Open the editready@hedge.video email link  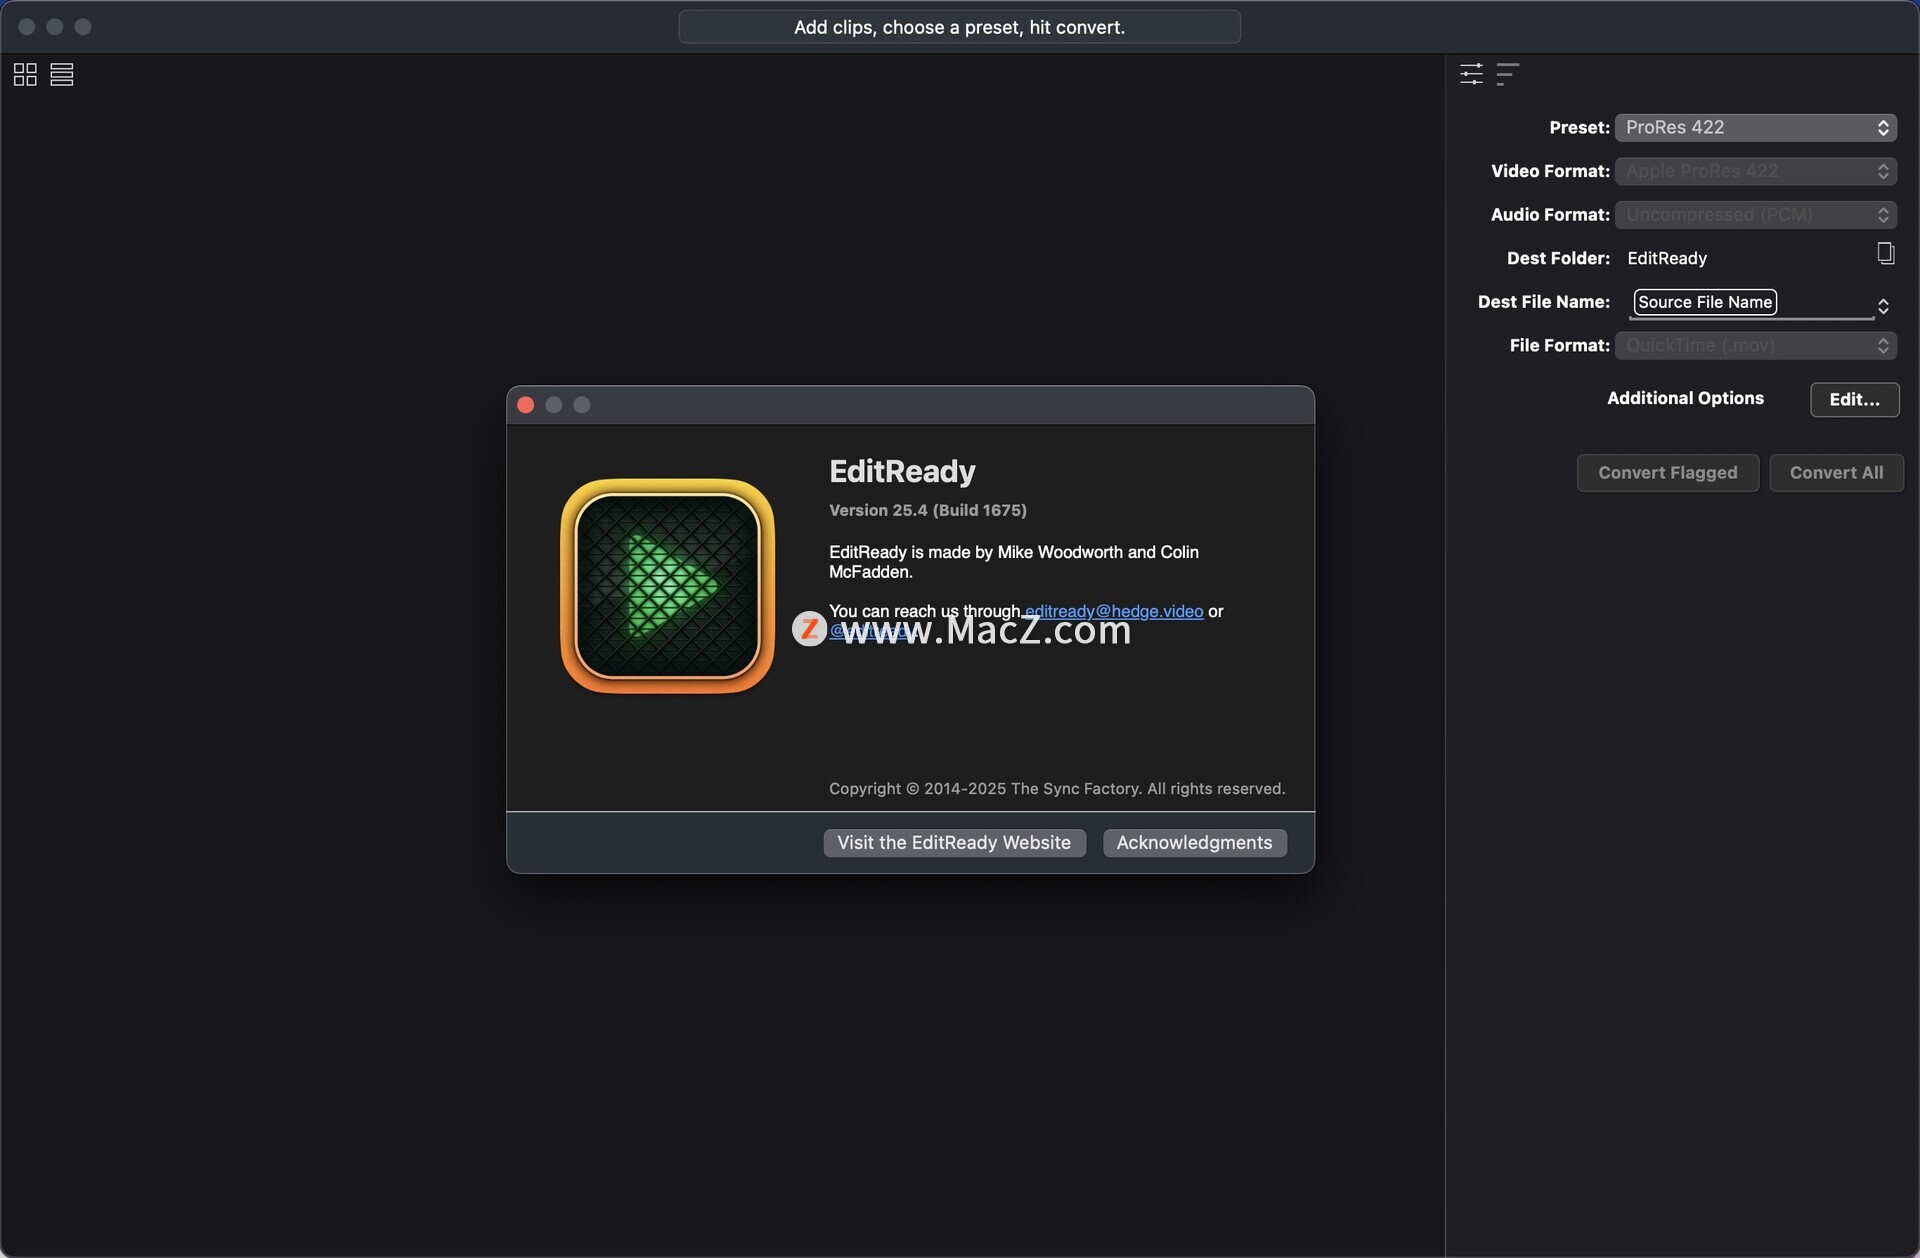[x=1114, y=611]
